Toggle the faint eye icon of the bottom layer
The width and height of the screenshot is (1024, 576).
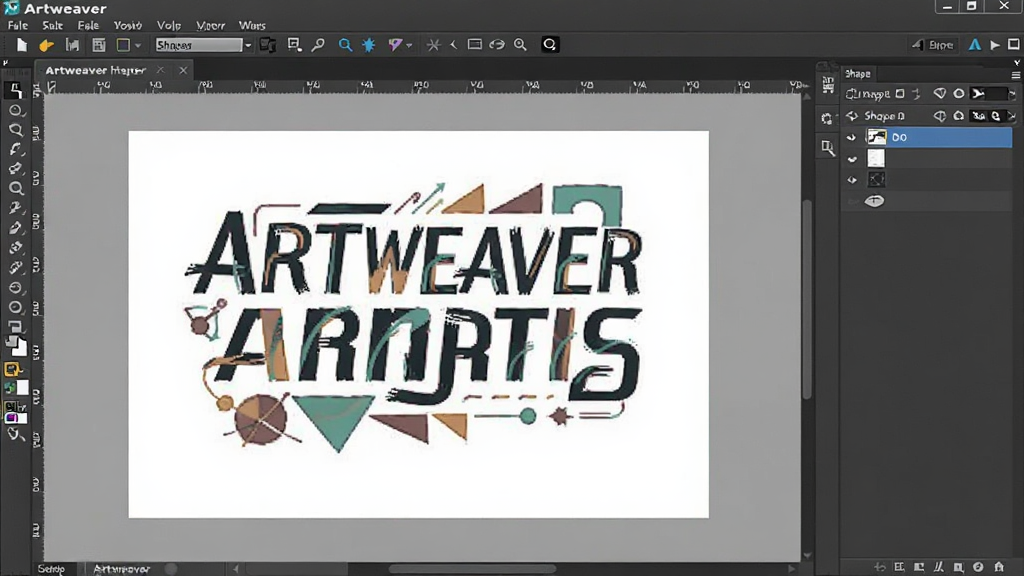tap(852, 201)
